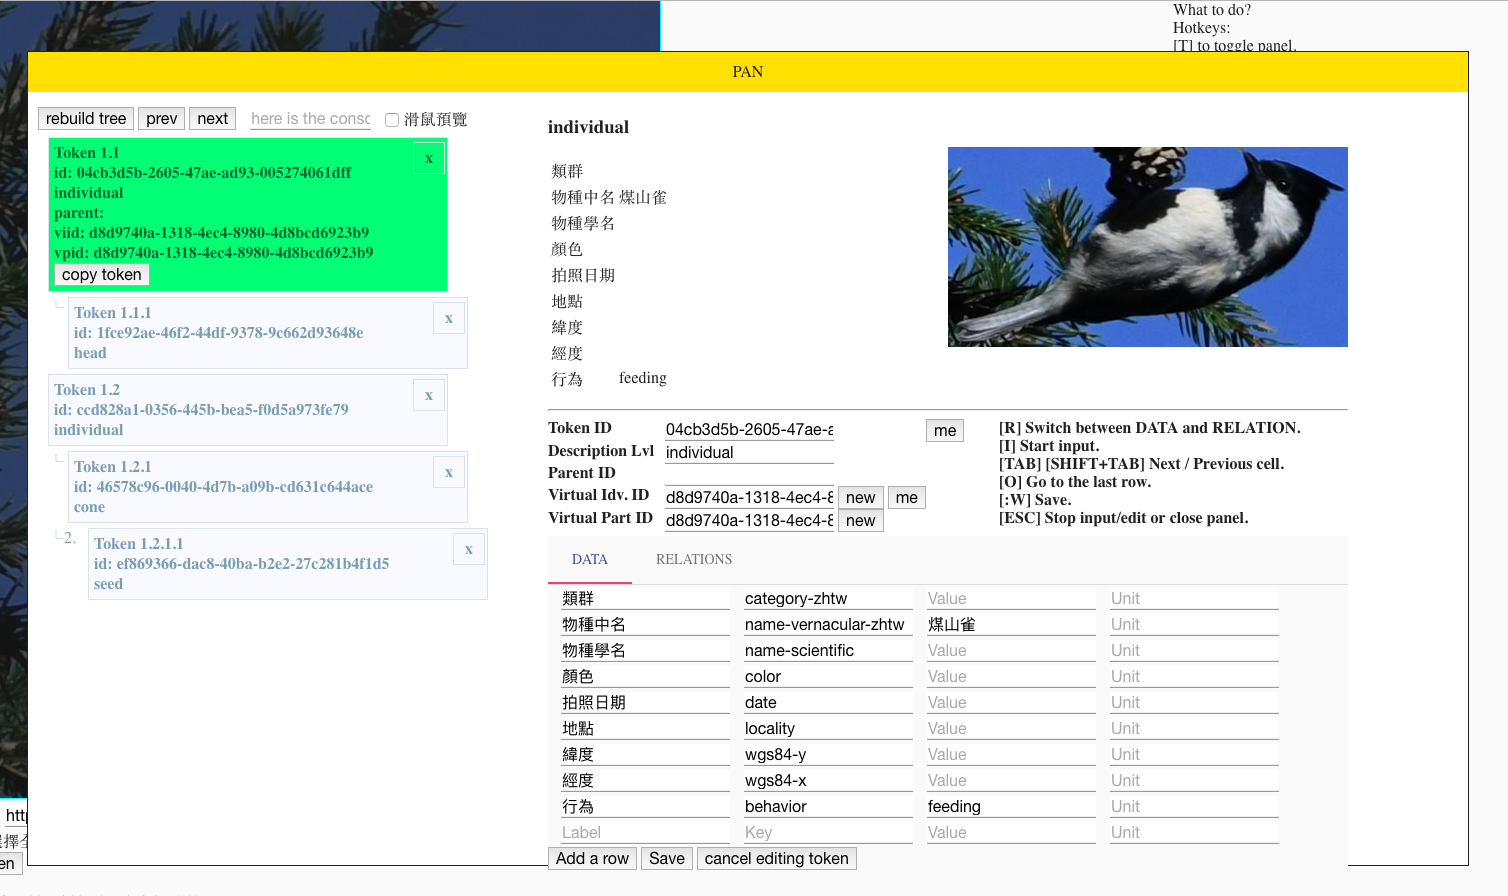Generate new Virtual Part ID

(x=860, y=520)
